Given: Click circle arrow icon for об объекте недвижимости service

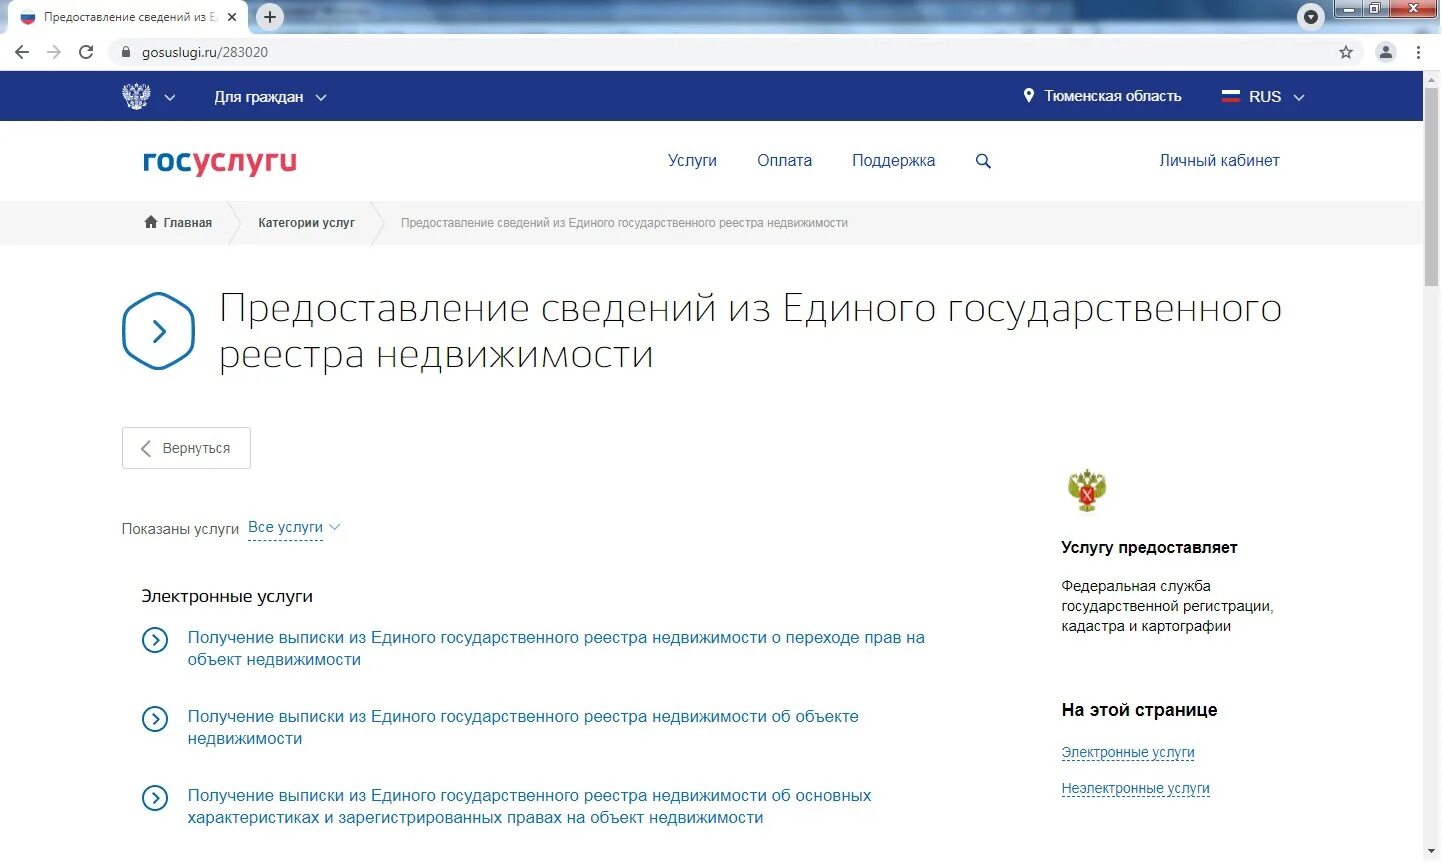Looking at the screenshot, I should 155,719.
